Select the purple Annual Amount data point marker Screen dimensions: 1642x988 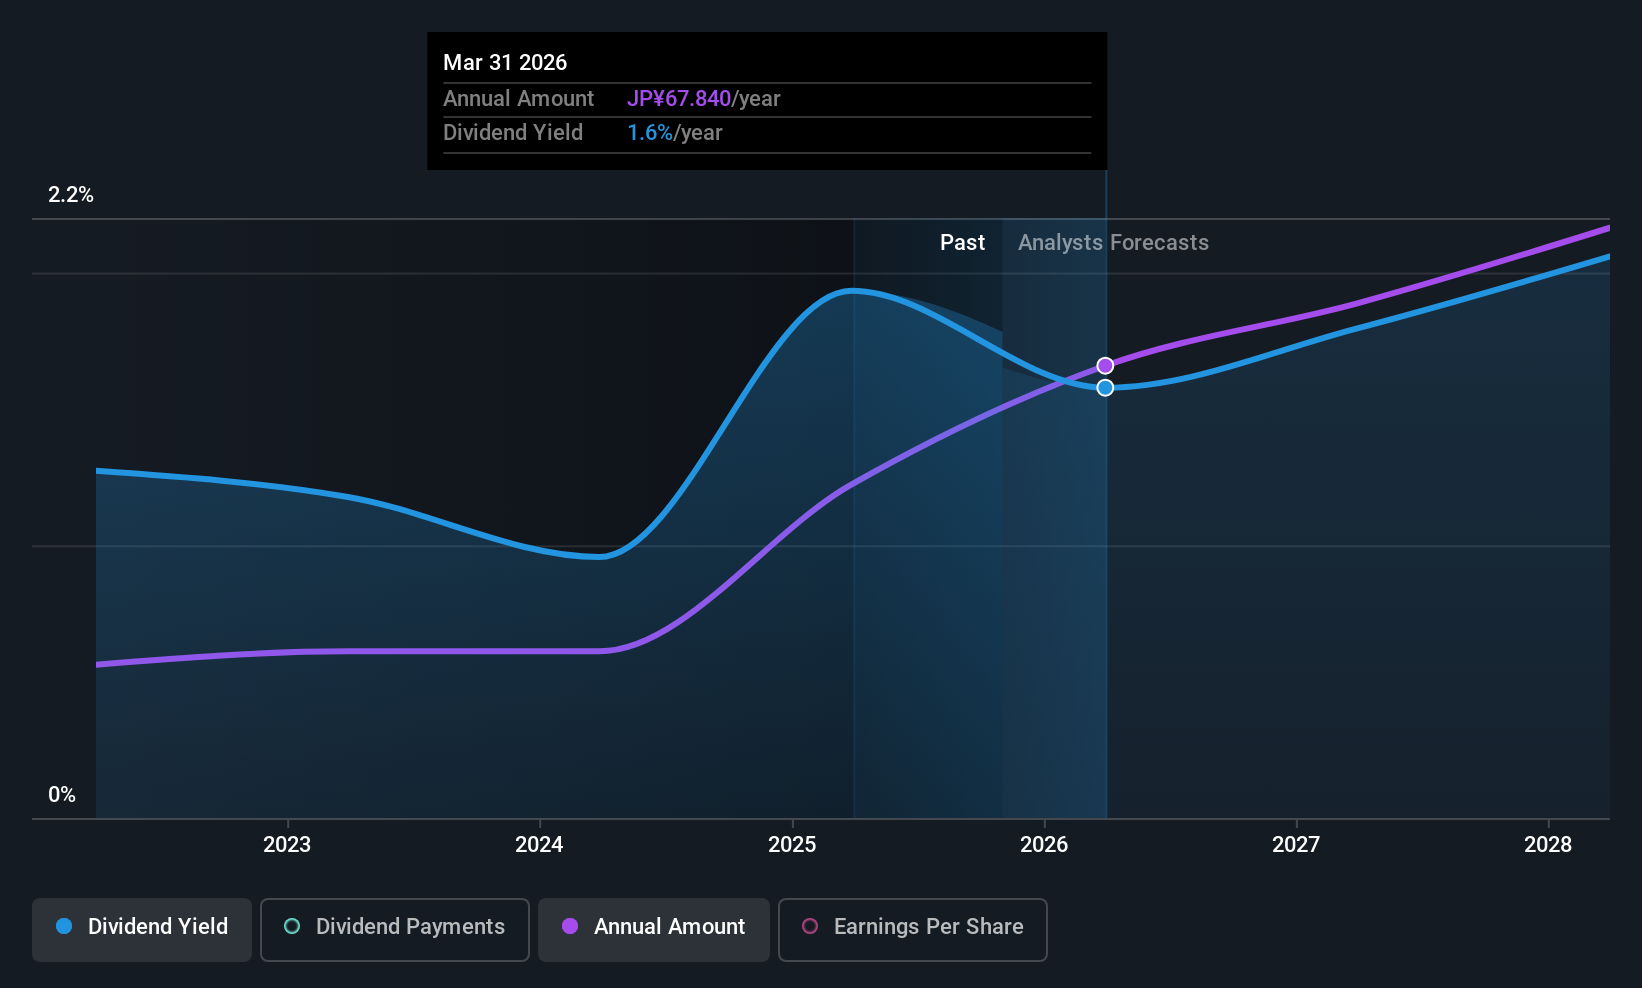pos(1105,366)
